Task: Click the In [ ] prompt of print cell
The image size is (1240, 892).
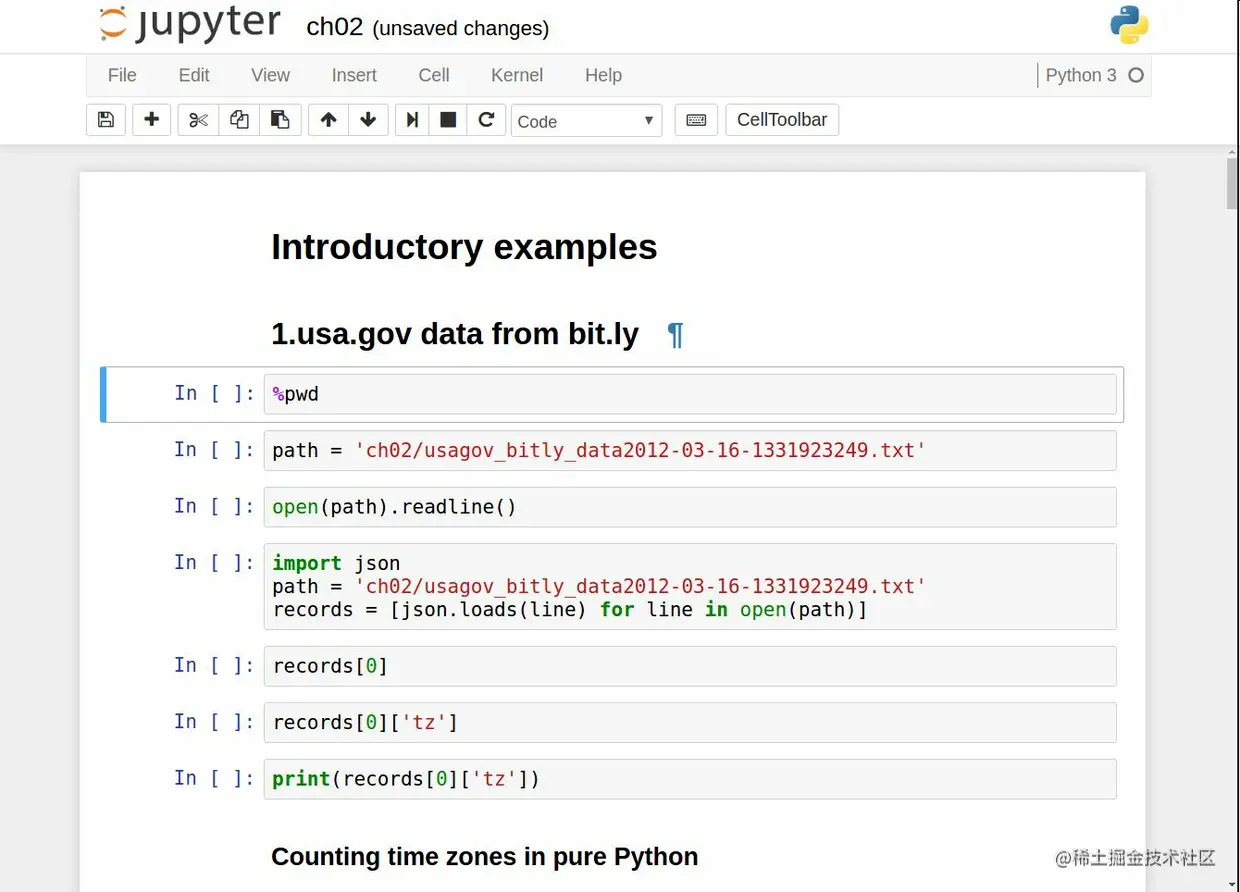Action: [215, 778]
